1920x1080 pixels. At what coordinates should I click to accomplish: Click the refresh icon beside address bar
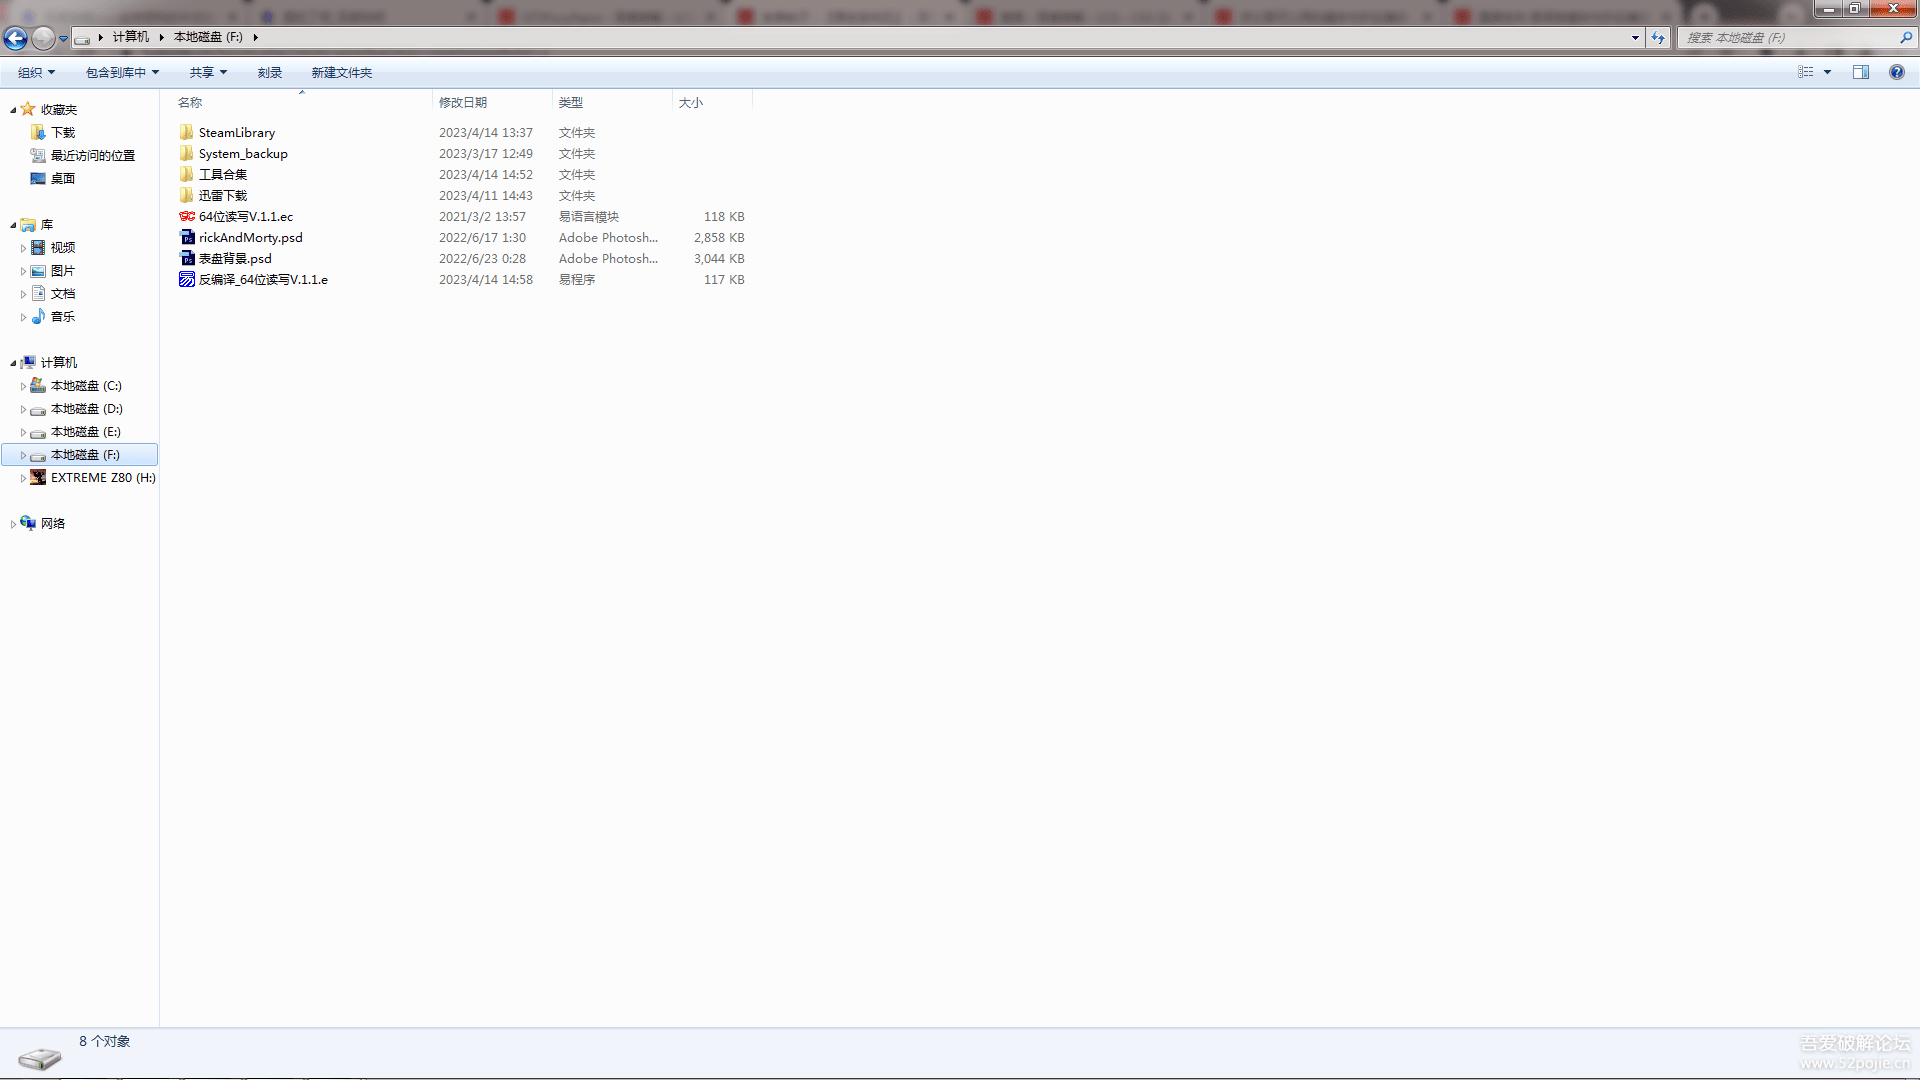tap(1658, 38)
